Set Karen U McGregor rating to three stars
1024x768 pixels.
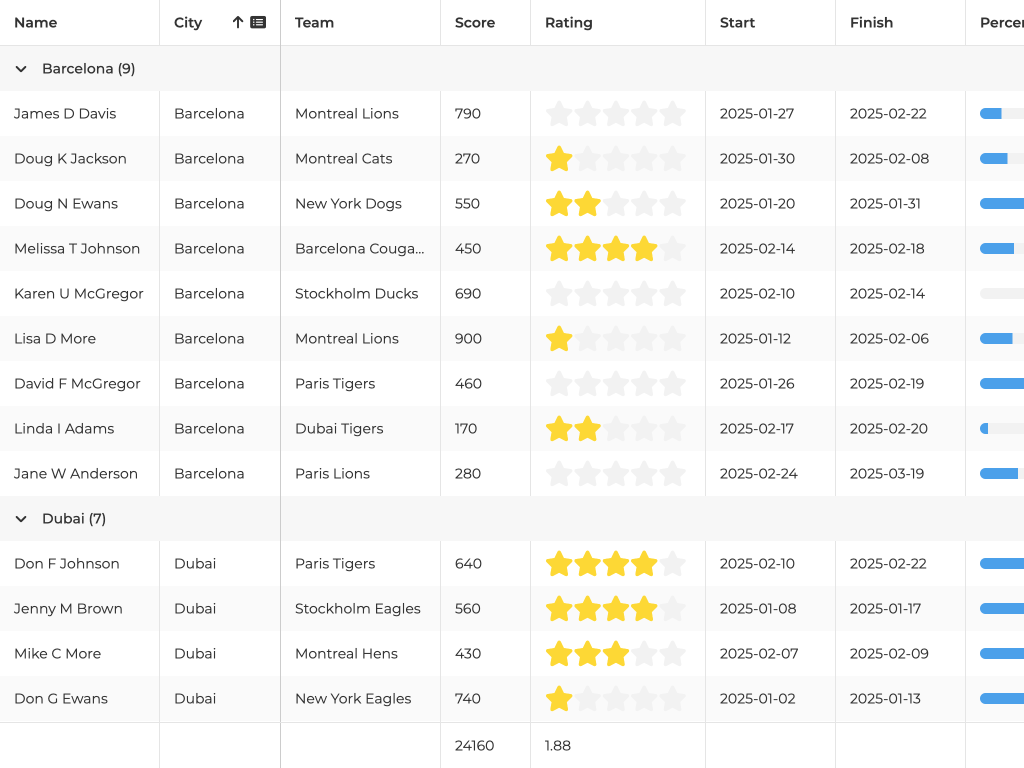(616, 294)
